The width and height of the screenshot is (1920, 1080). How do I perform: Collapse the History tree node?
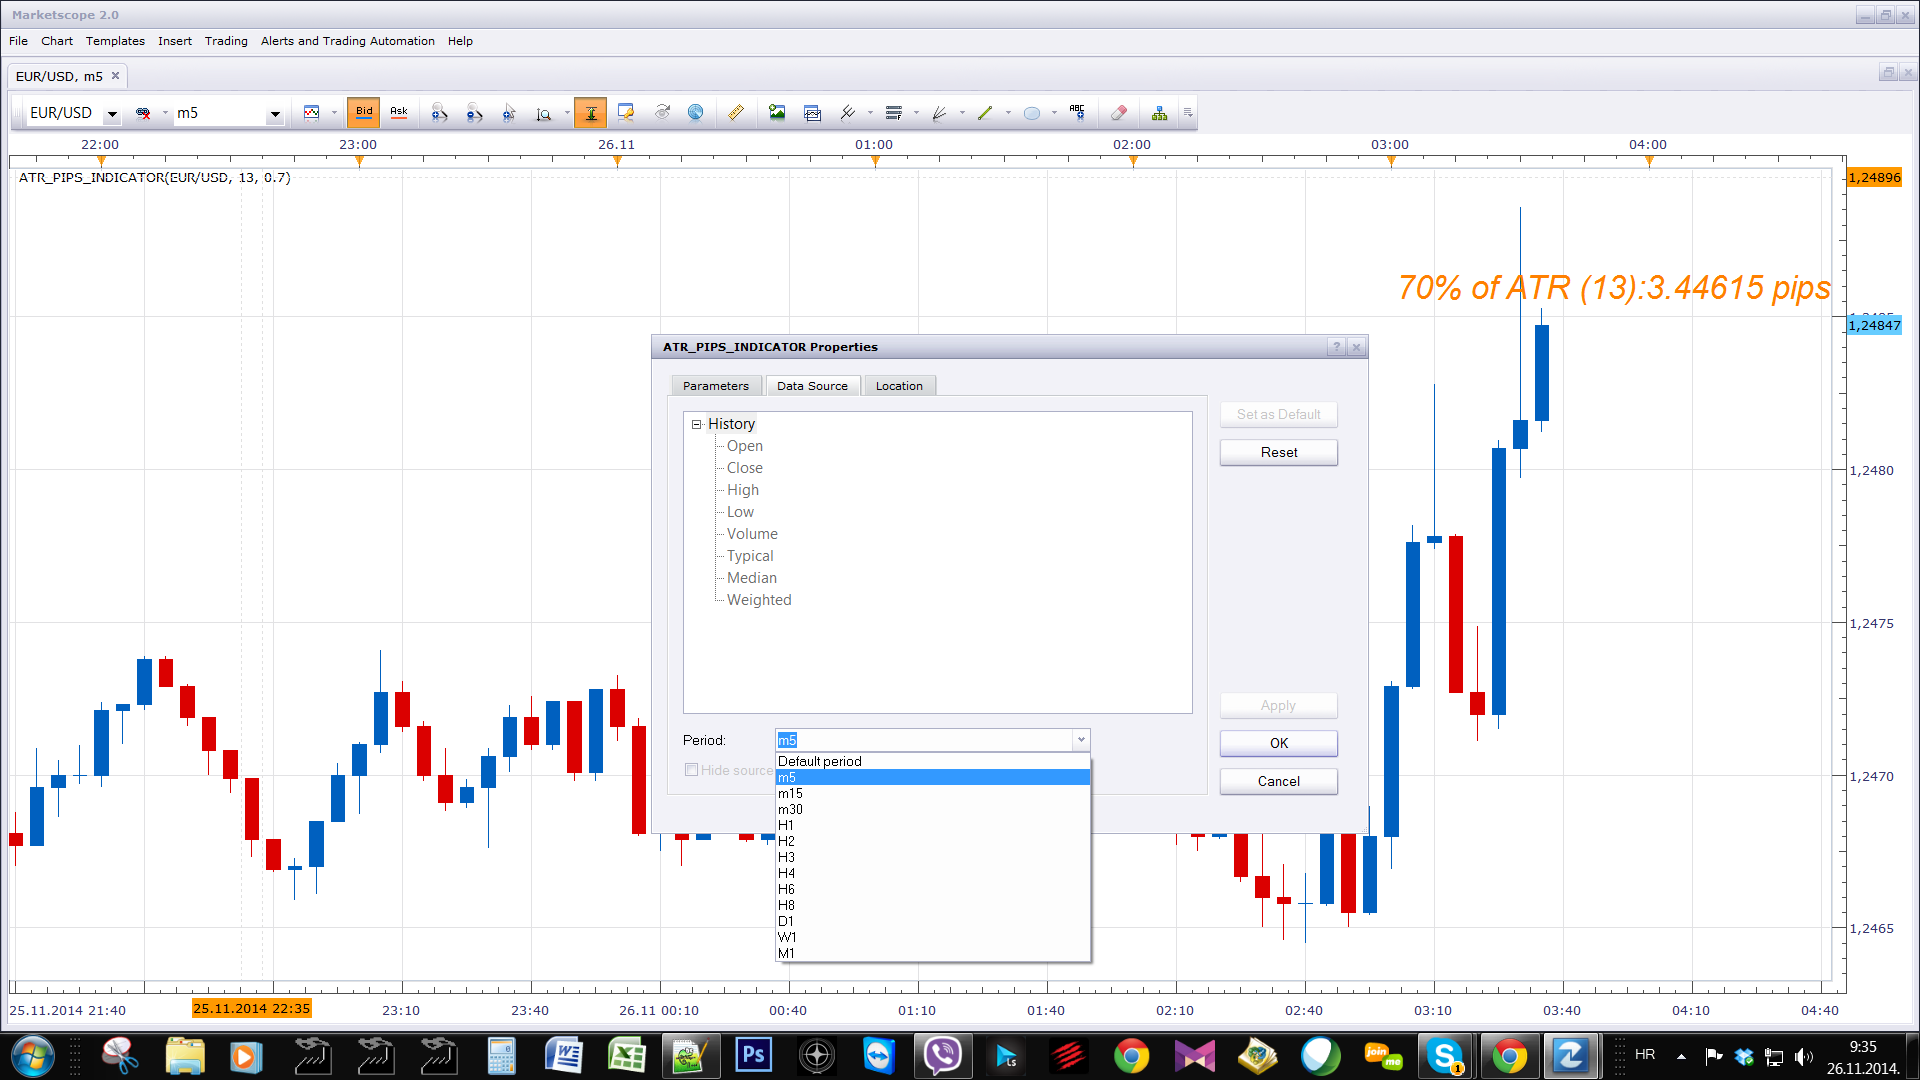coord(697,424)
